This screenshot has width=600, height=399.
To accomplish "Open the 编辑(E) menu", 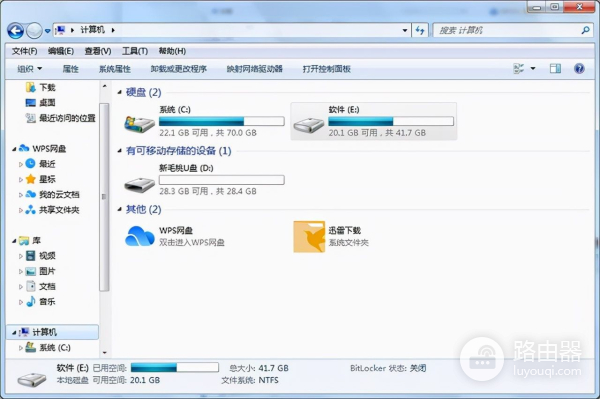I will coord(61,51).
